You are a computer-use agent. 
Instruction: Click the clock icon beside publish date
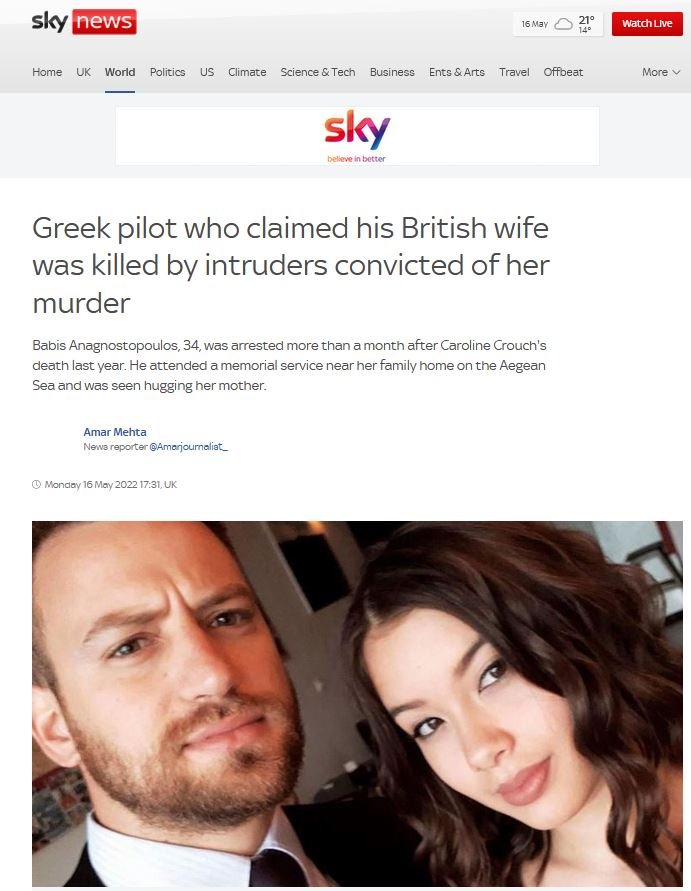[36, 484]
